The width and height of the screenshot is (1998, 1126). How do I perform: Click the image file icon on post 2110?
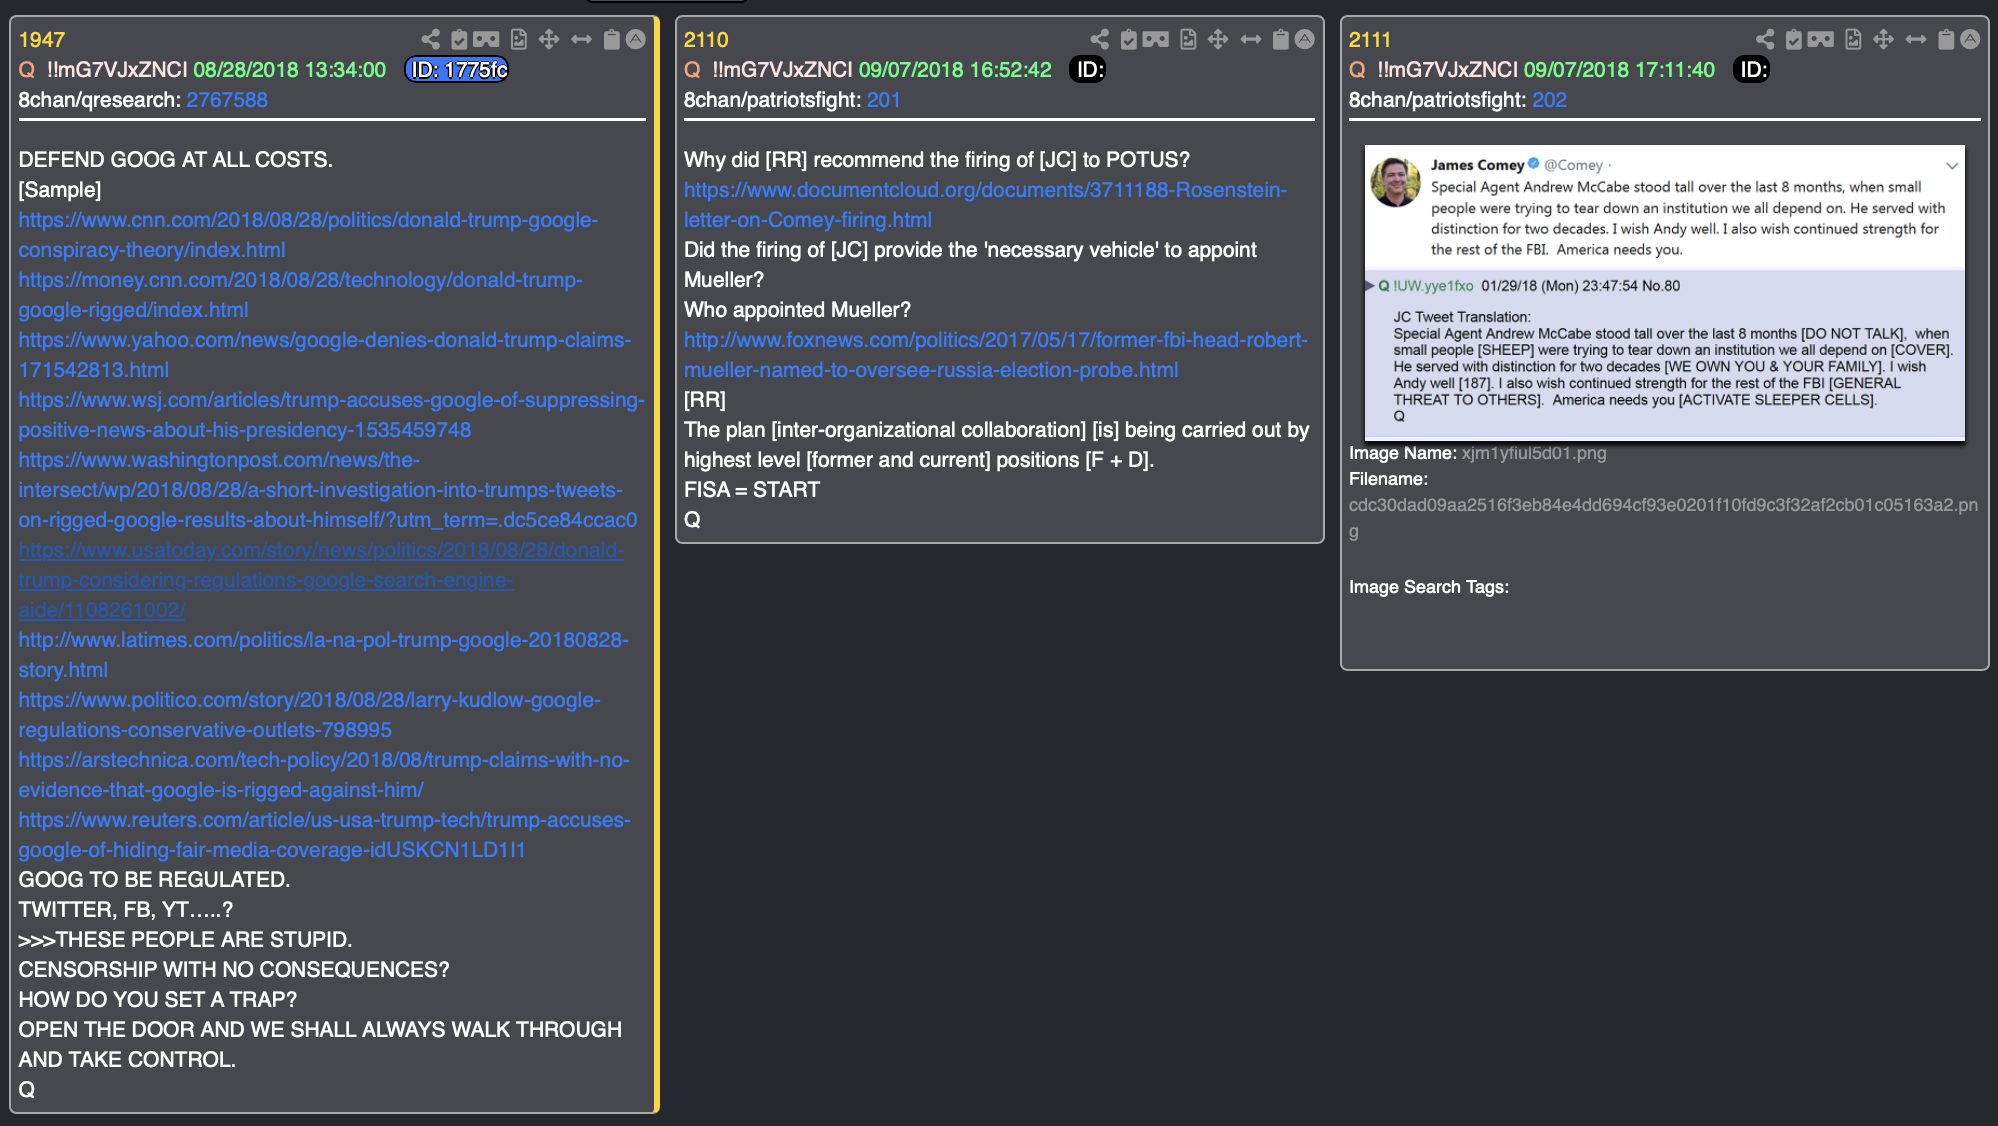pyautogui.click(x=1188, y=39)
